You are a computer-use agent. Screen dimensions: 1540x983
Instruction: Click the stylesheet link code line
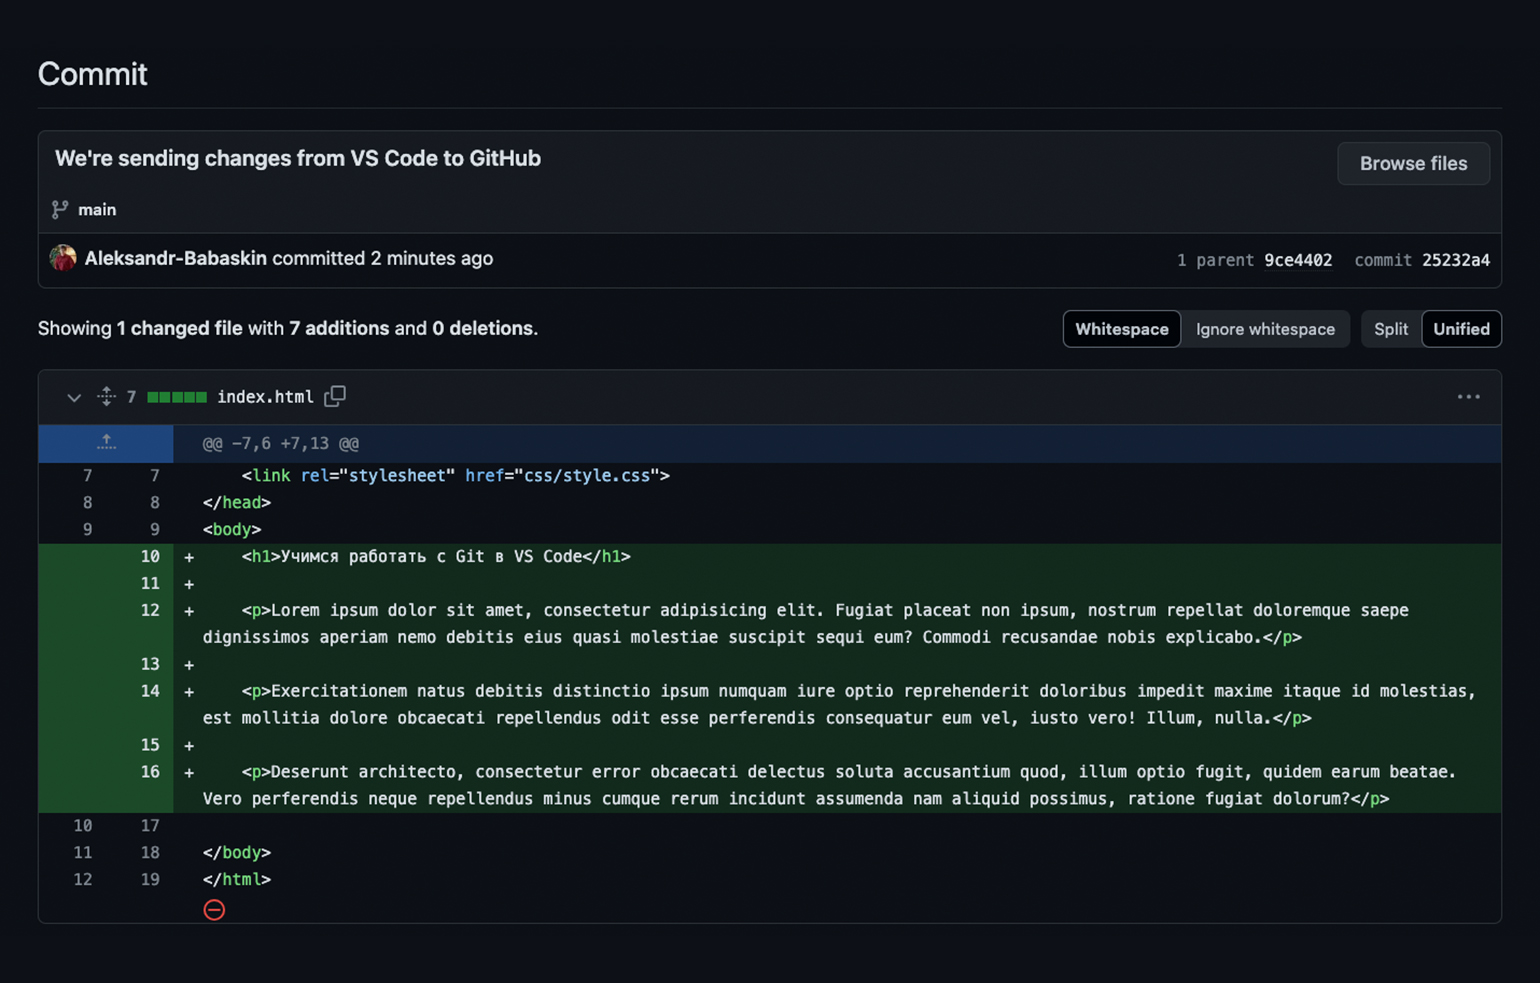[455, 475]
